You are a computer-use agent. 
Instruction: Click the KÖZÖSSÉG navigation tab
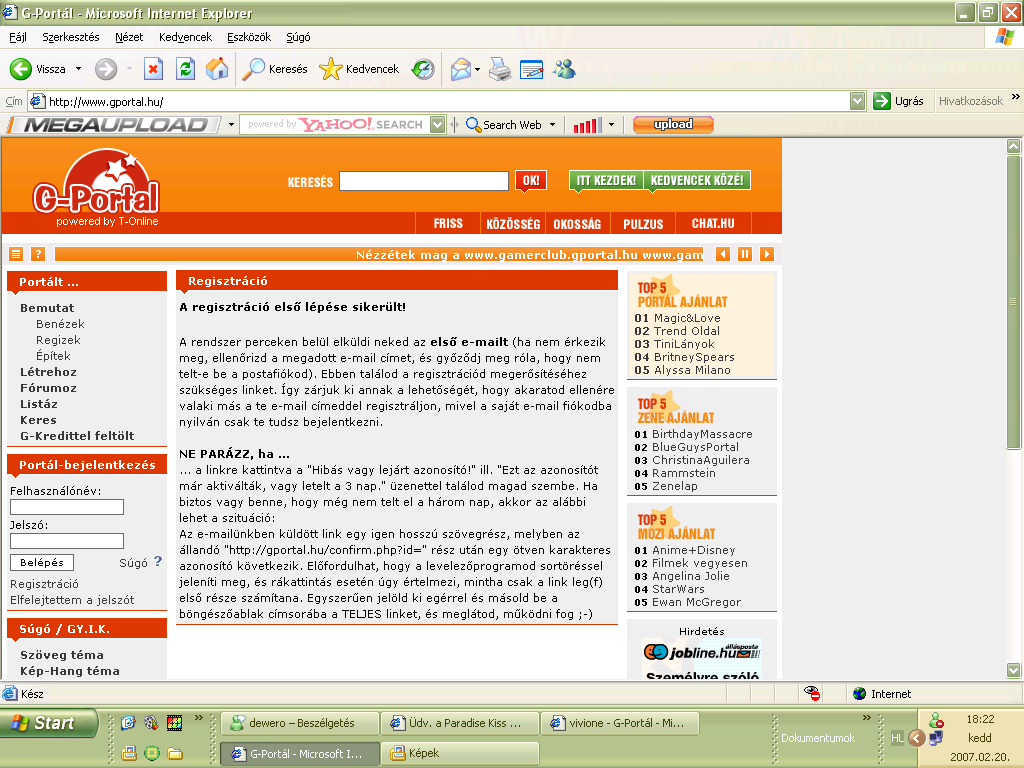[513, 223]
